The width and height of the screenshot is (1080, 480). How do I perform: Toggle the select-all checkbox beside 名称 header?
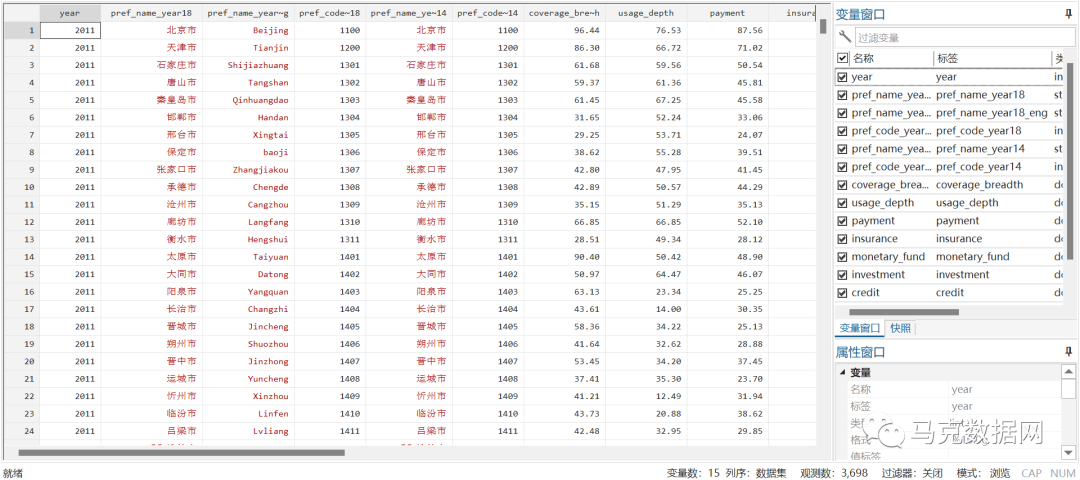pos(842,59)
